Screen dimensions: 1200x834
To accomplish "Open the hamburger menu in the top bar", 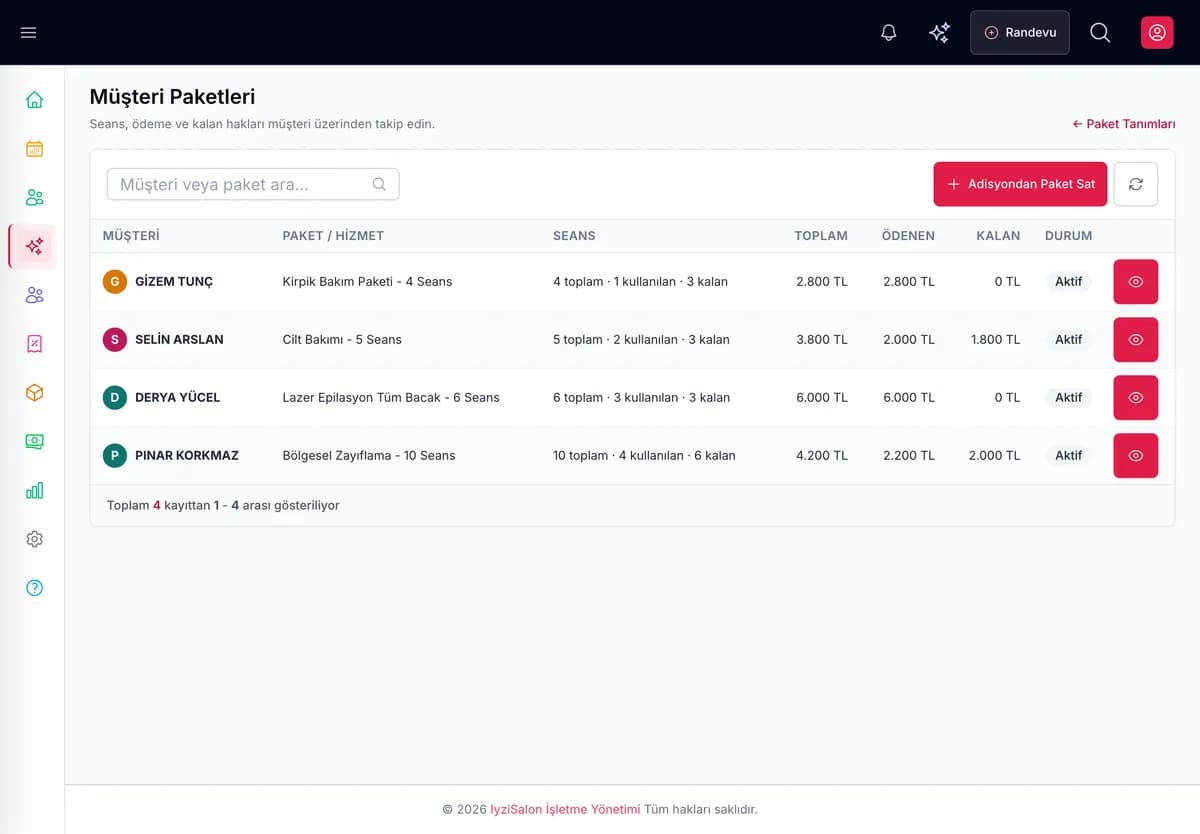I will click(x=28, y=33).
